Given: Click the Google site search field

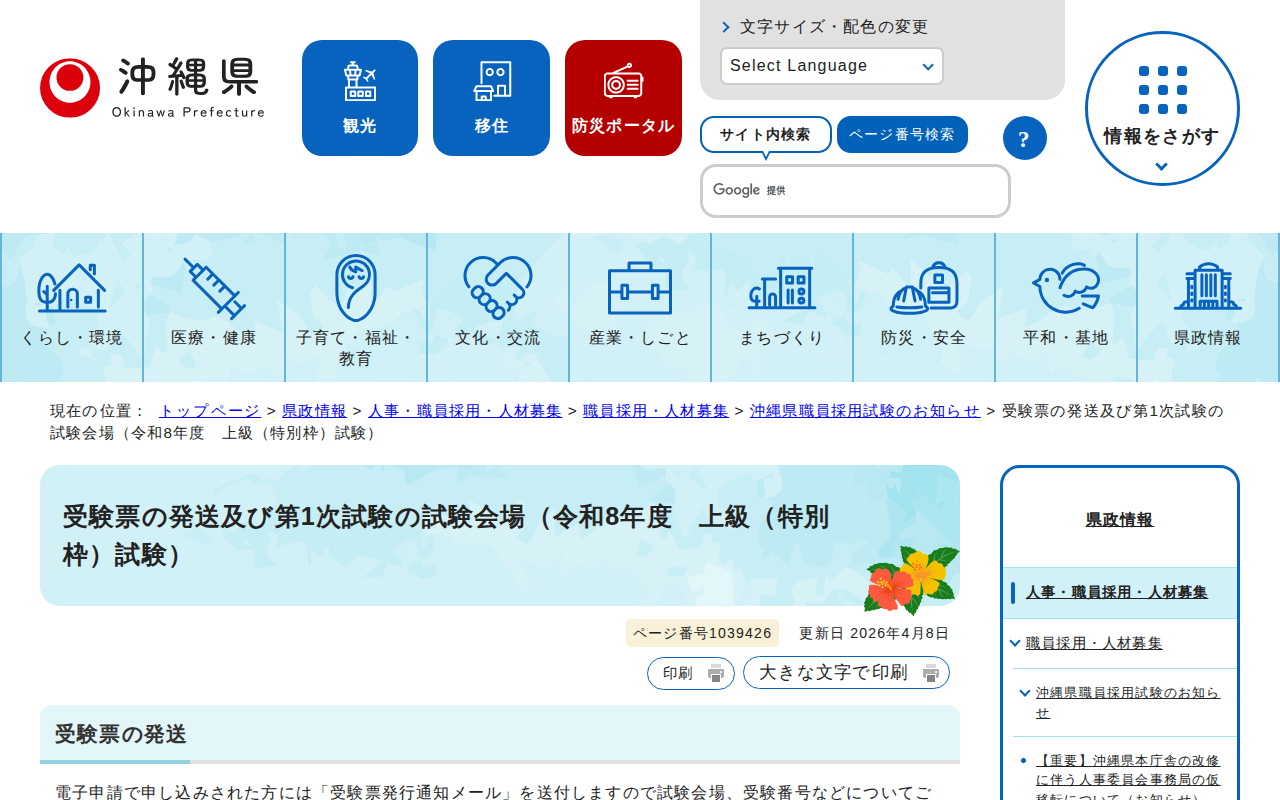Looking at the screenshot, I should [855, 191].
